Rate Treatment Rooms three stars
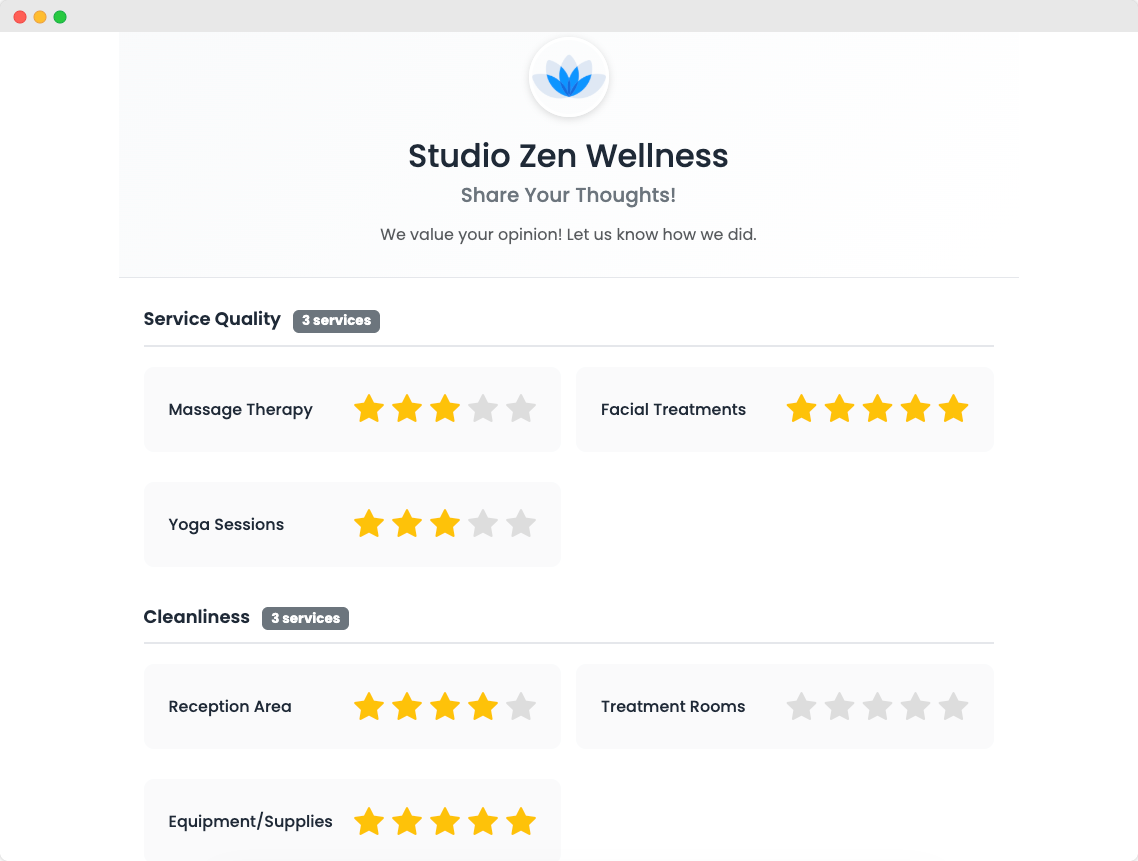The height and width of the screenshot is (861, 1138). click(877, 707)
